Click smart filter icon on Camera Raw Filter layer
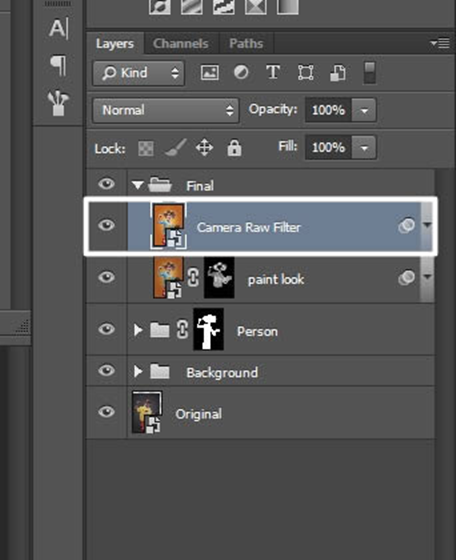The width and height of the screenshot is (456, 560). (x=406, y=226)
